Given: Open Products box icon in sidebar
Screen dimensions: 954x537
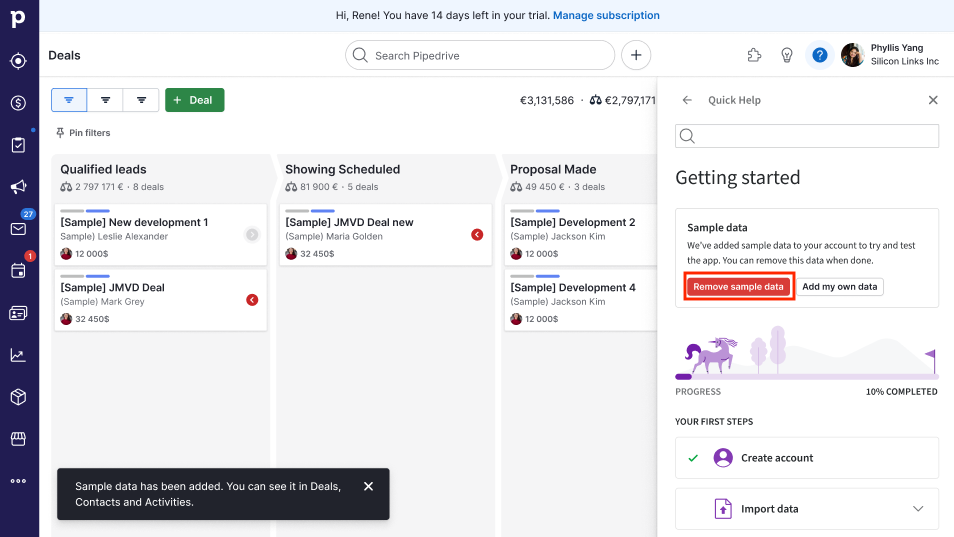Looking at the screenshot, I should (x=18, y=397).
